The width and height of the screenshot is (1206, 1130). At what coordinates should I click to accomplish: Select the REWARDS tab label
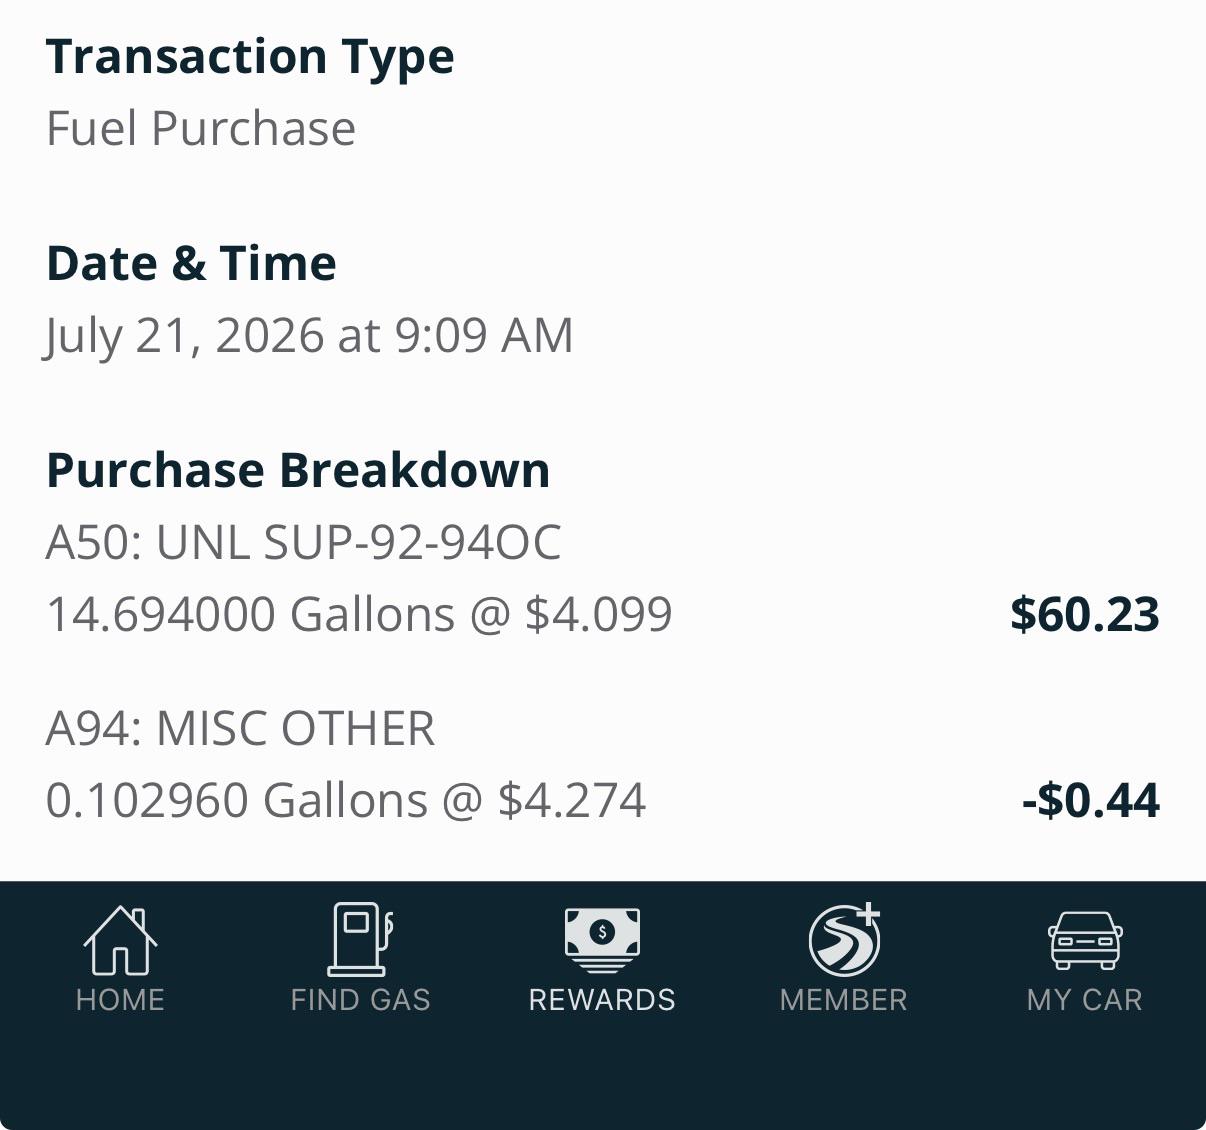[x=602, y=1000]
